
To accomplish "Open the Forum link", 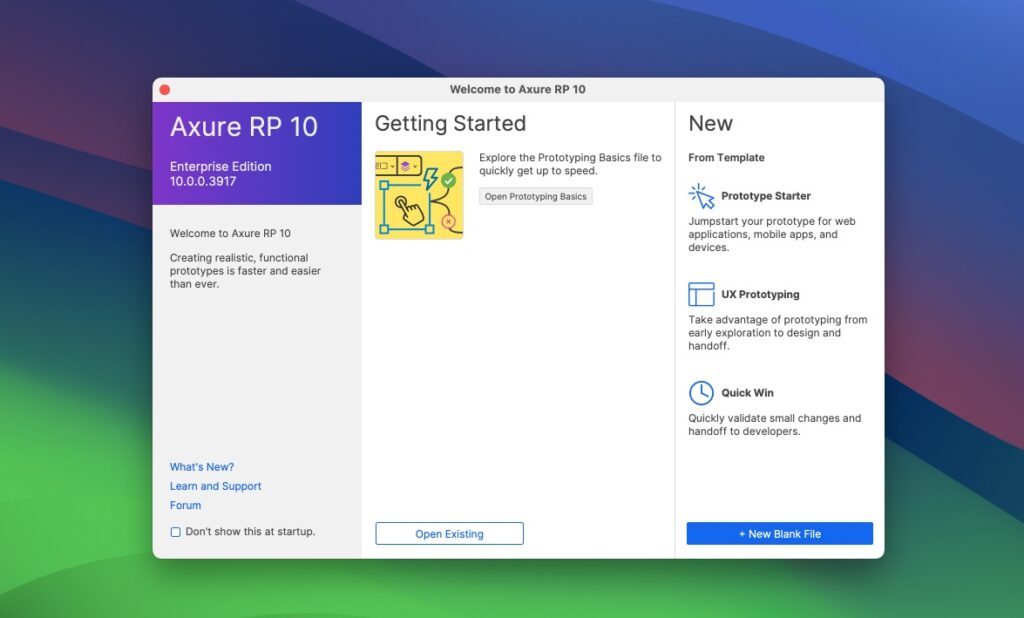I will coord(185,505).
